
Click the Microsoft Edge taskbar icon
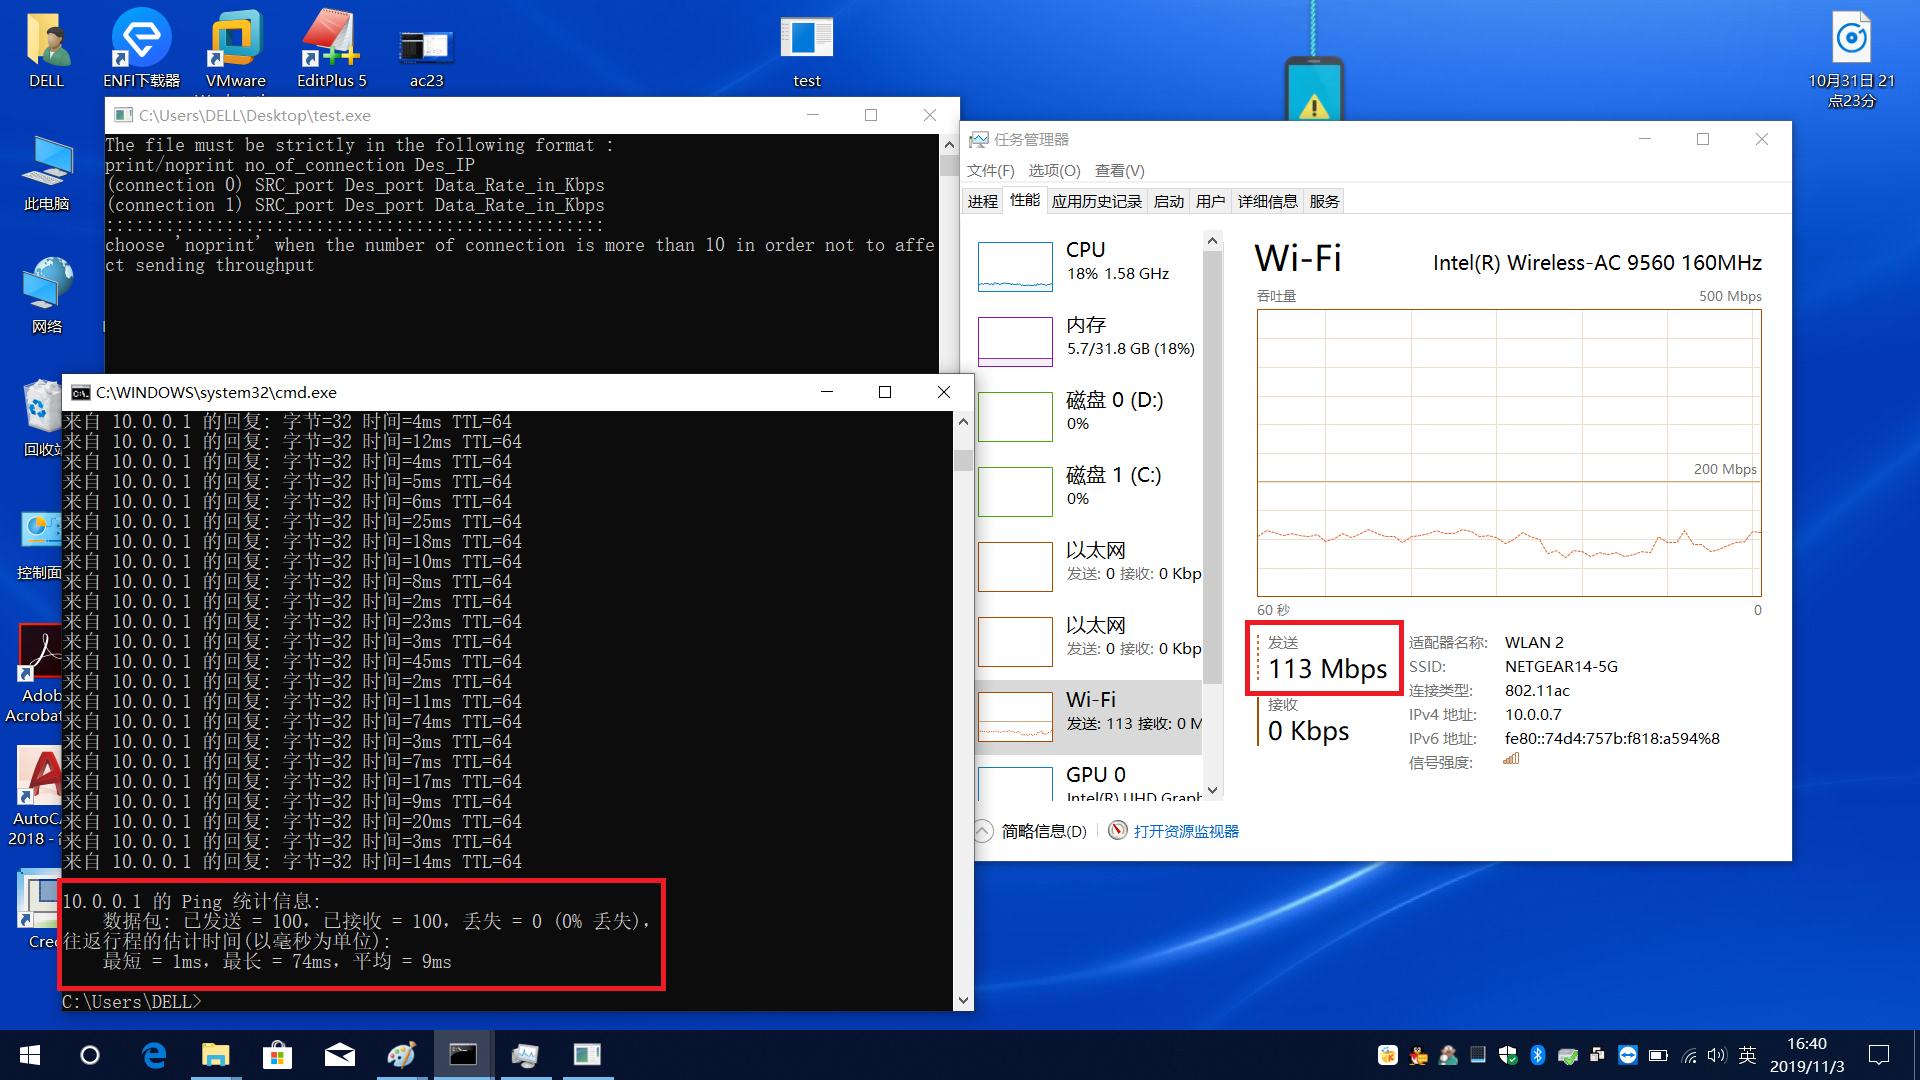pyautogui.click(x=153, y=1055)
